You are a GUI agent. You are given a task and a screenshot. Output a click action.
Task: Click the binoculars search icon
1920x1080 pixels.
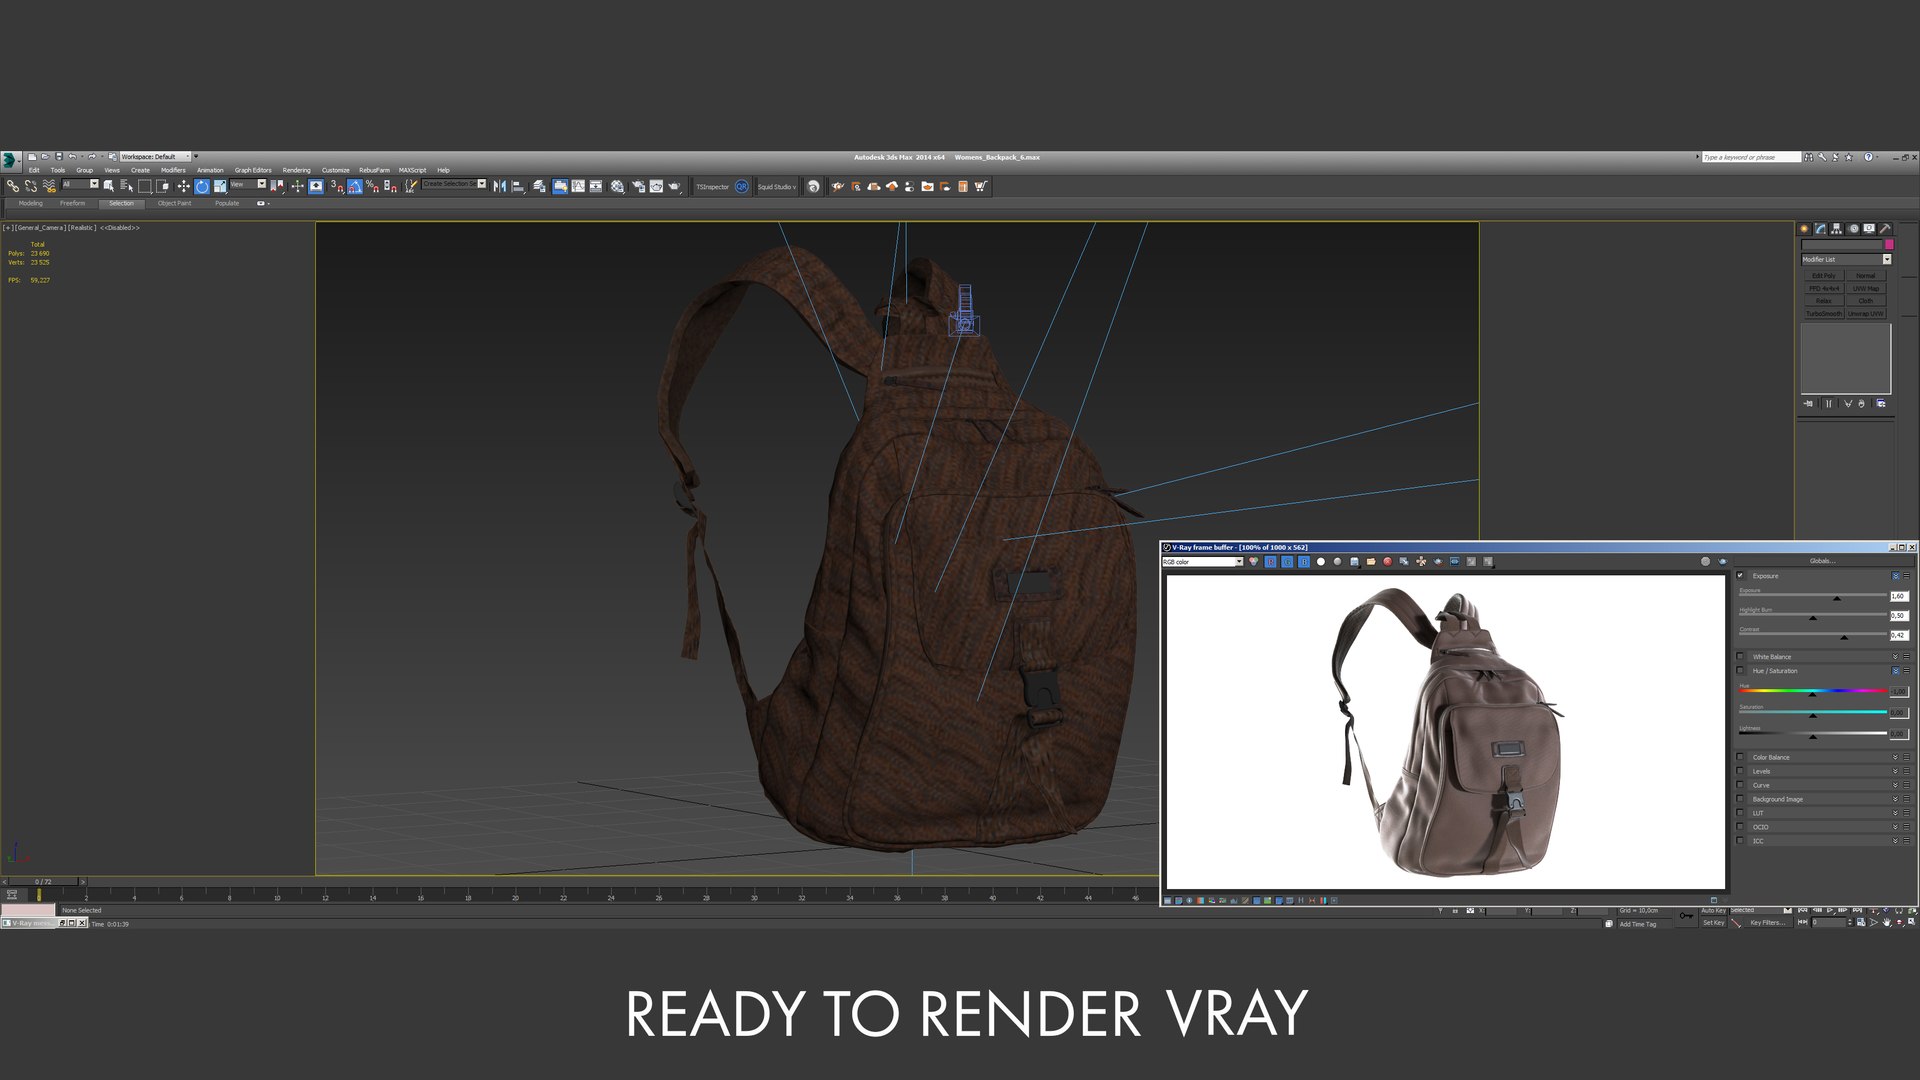coord(1808,157)
